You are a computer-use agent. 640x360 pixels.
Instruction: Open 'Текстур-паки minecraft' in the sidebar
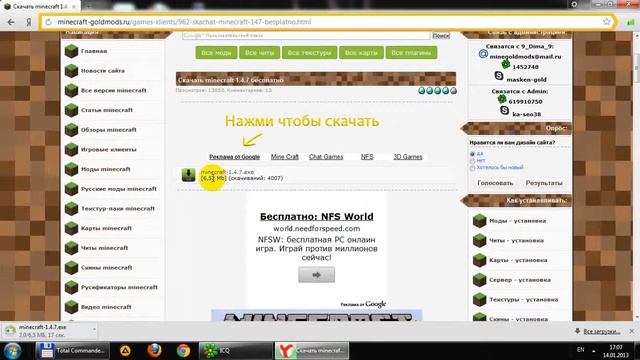[118, 209]
